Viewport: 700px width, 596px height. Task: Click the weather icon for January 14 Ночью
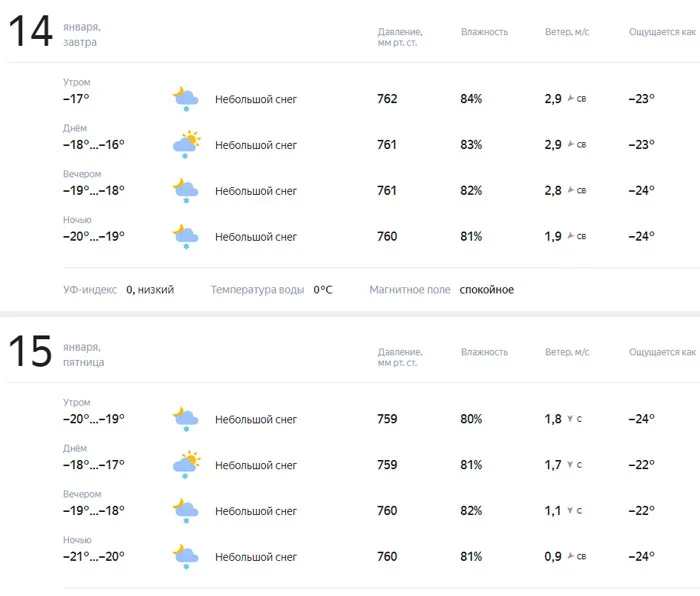pos(185,237)
